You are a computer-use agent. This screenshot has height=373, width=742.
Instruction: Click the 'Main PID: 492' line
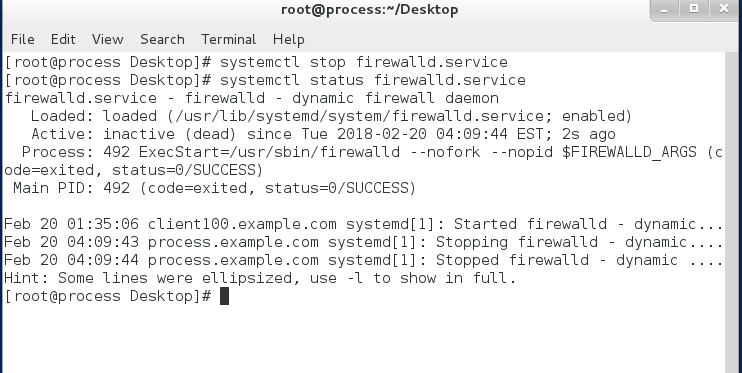pyautogui.click(x=214, y=188)
